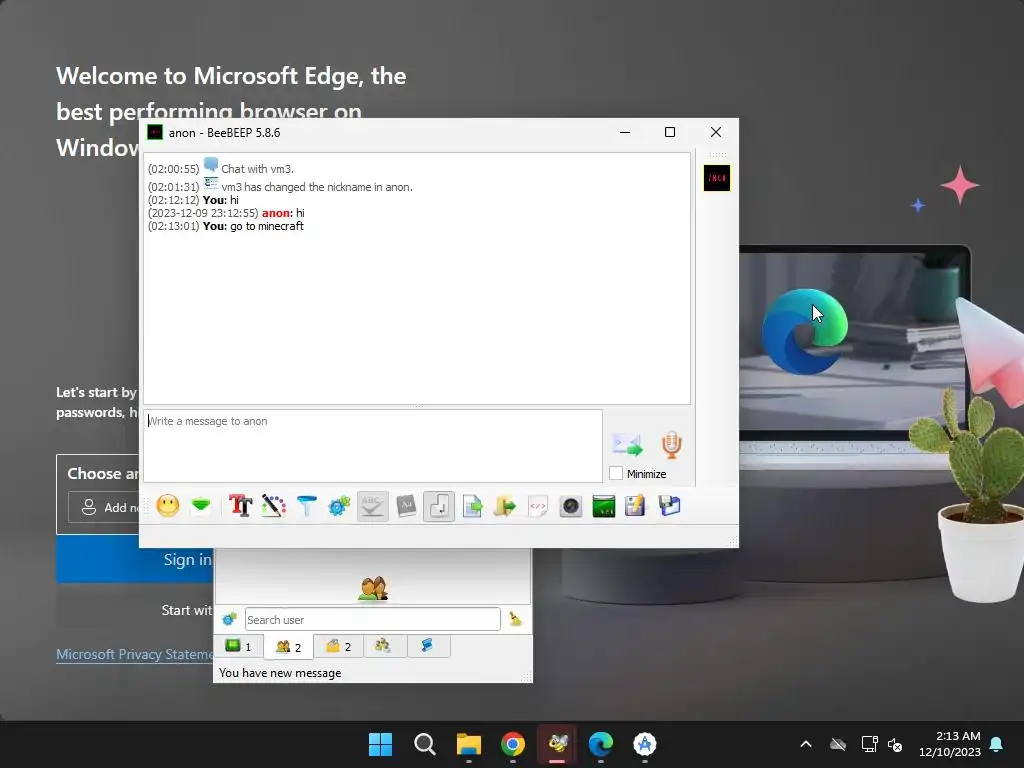This screenshot has height=768, width=1024.
Task: Open taskbar Search
Action: [x=424, y=744]
